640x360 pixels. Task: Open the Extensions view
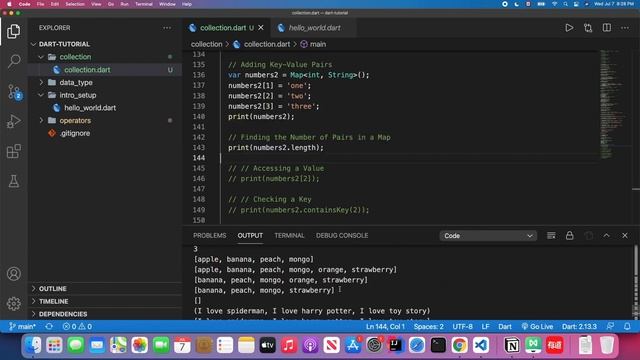[x=13, y=151]
